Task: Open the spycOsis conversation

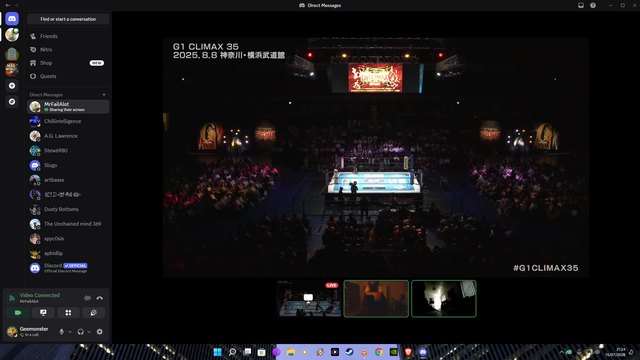Action: pos(68,239)
